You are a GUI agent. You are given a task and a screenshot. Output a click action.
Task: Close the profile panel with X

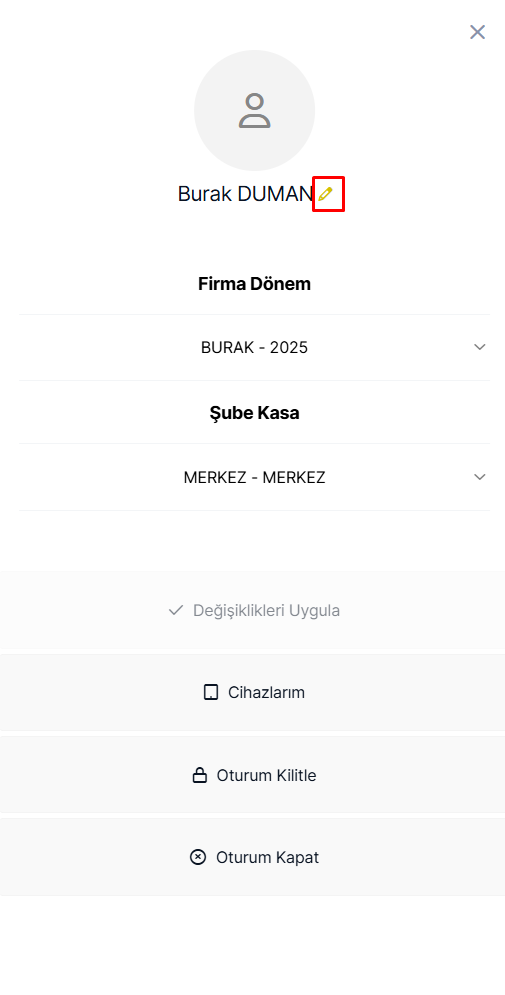[477, 32]
